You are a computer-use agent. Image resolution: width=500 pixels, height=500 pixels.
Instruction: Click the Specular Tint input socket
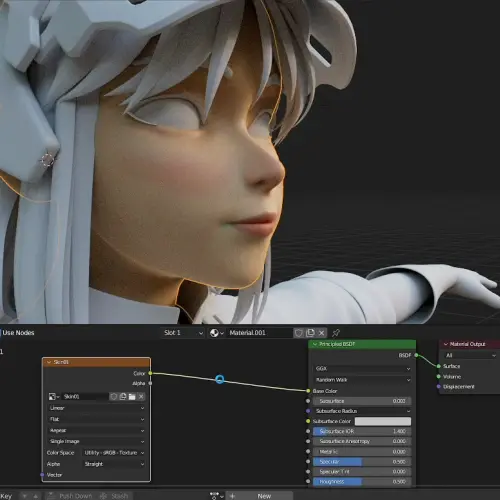coord(308,471)
